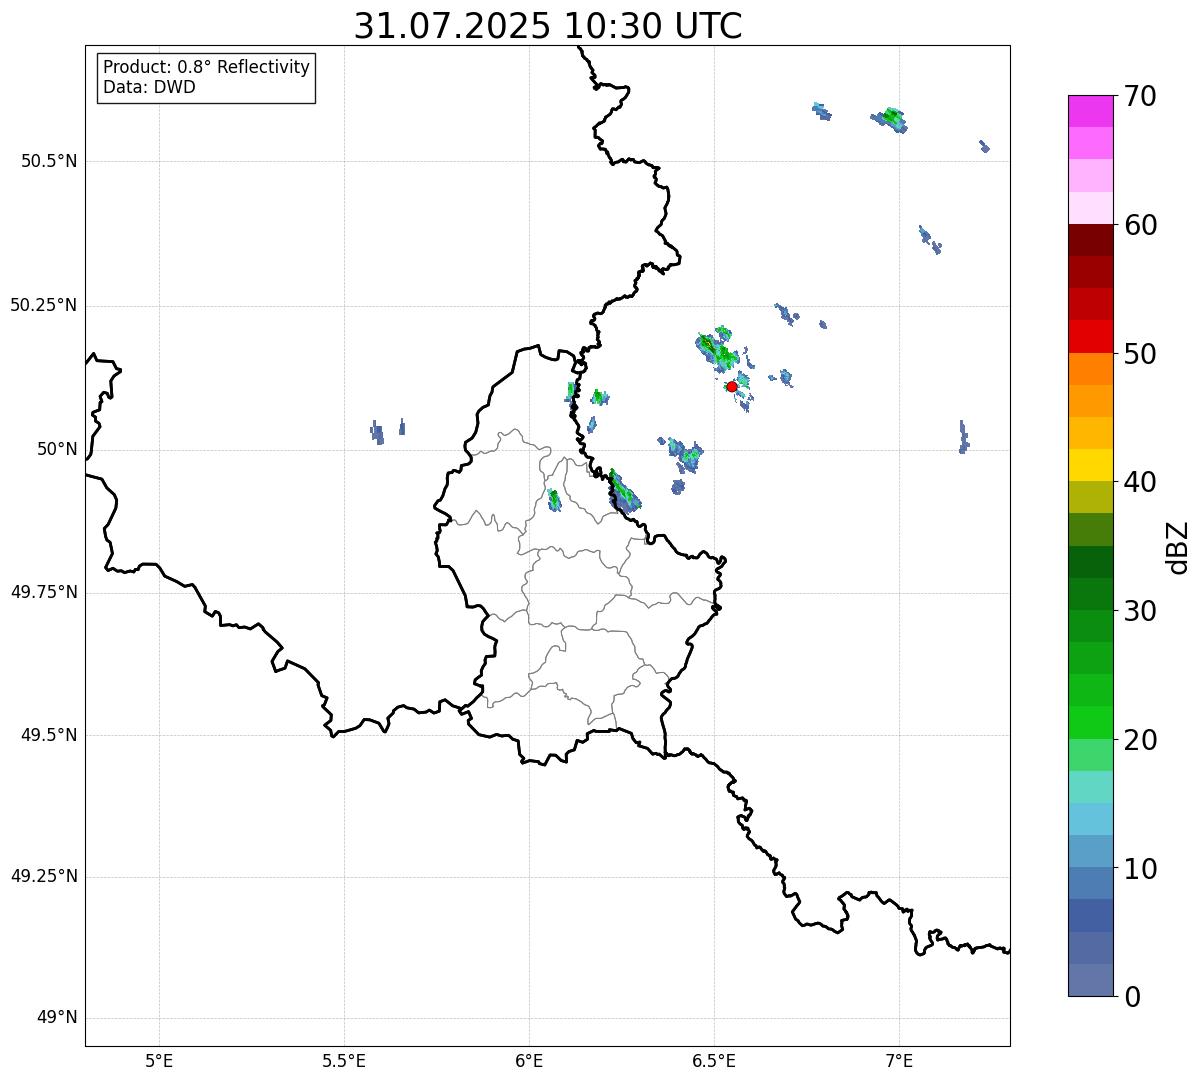The image size is (1202, 1081).
Task: Click the yellow 40 dBZ colorbar swatch
Action: pyautogui.click(x=1090, y=465)
